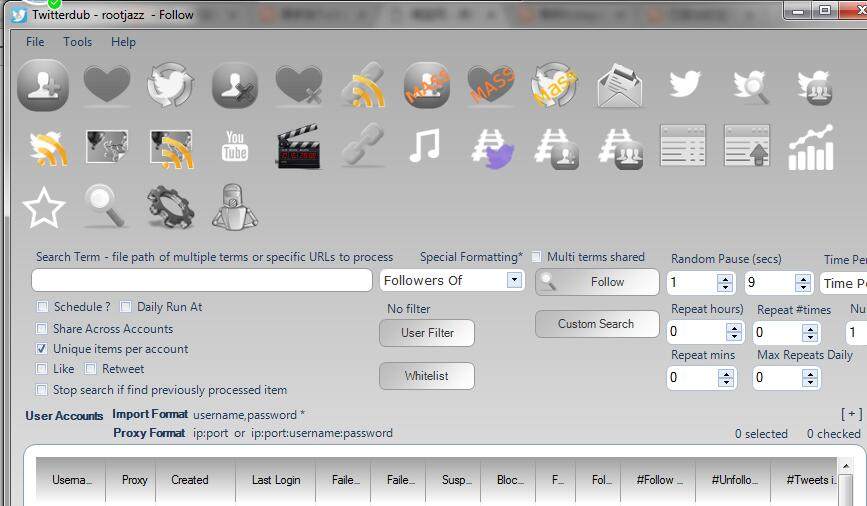Uncheck Unique items per account
Viewport: 867px width, 506px height.
[x=41, y=349]
